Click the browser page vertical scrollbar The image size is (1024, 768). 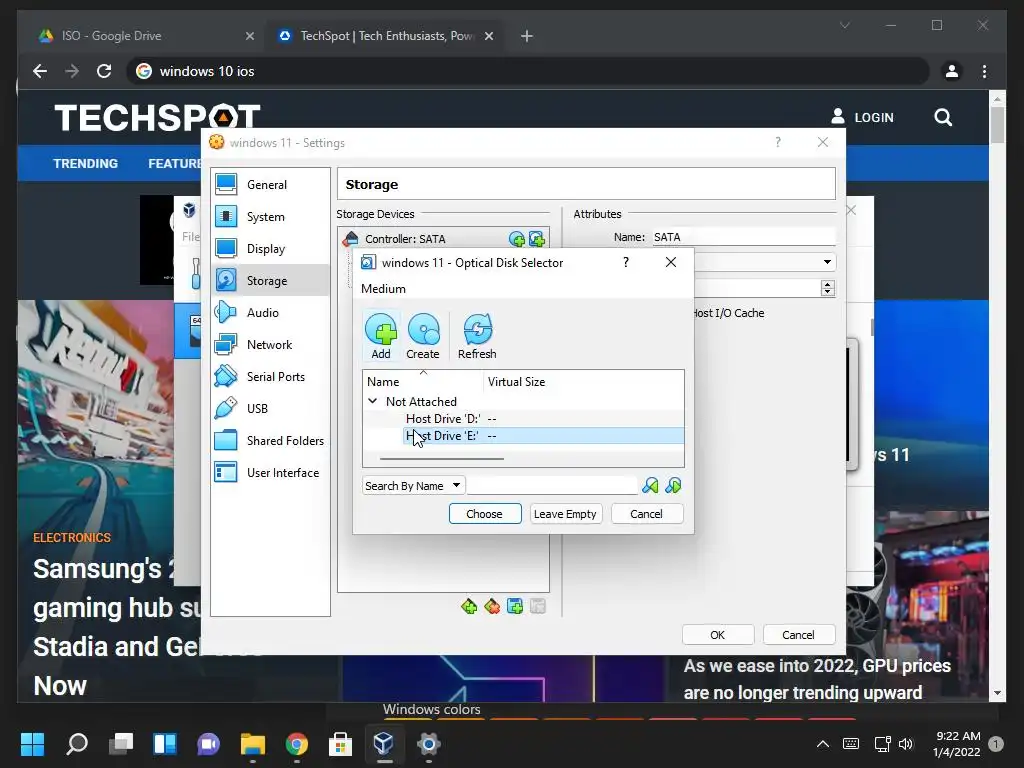pos(997,123)
